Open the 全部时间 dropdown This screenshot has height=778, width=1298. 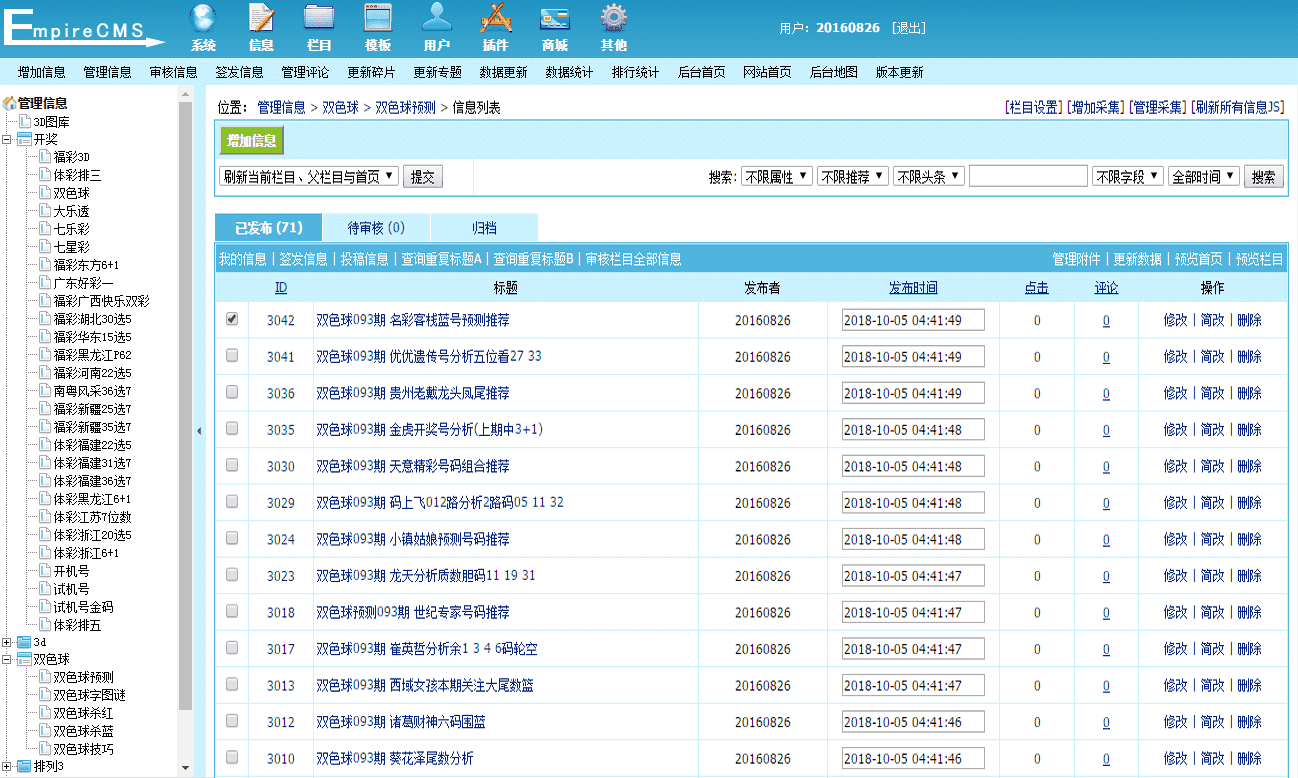click(1203, 177)
